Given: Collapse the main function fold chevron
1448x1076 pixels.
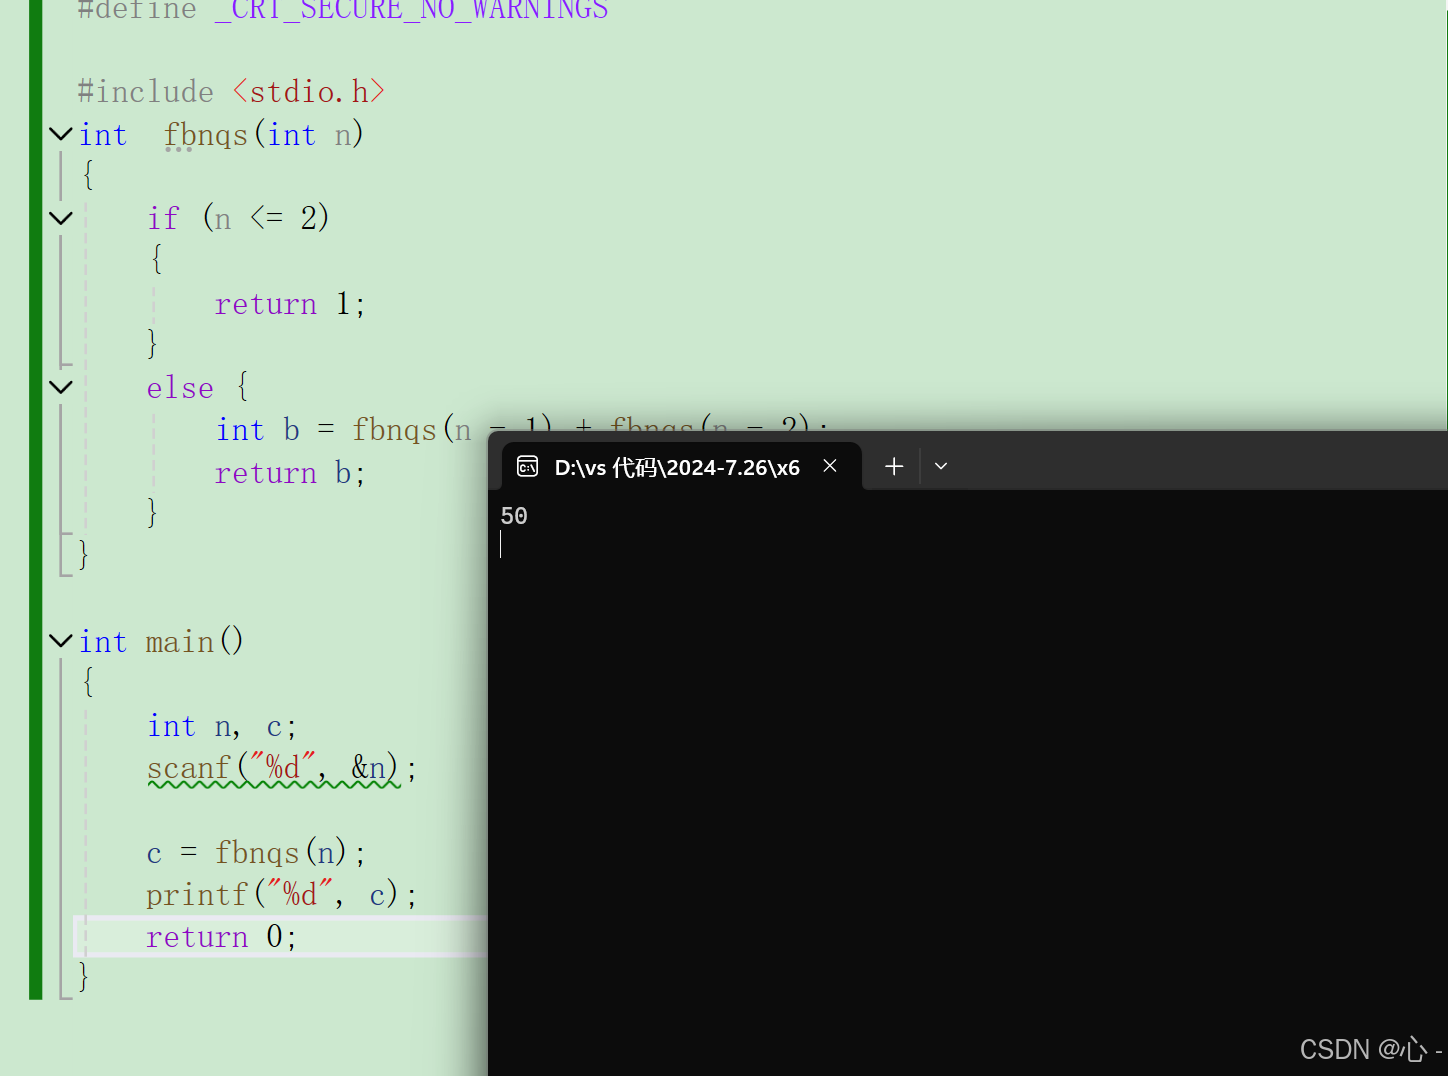Looking at the screenshot, I should [61, 641].
